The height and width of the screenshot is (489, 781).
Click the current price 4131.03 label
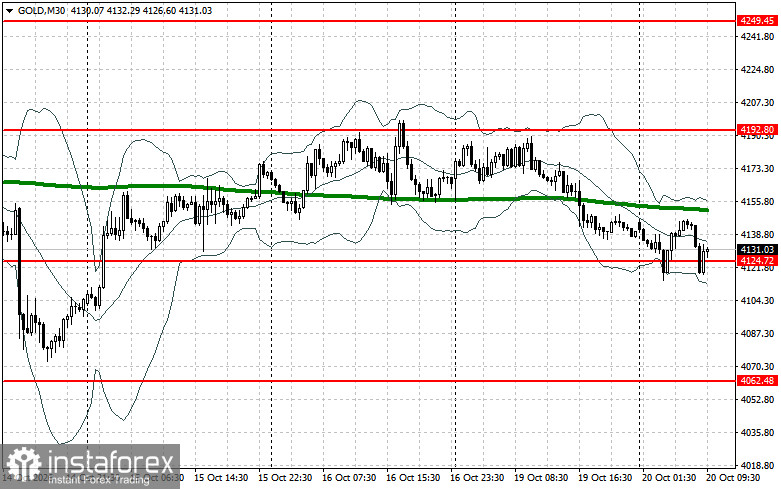[x=757, y=249]
